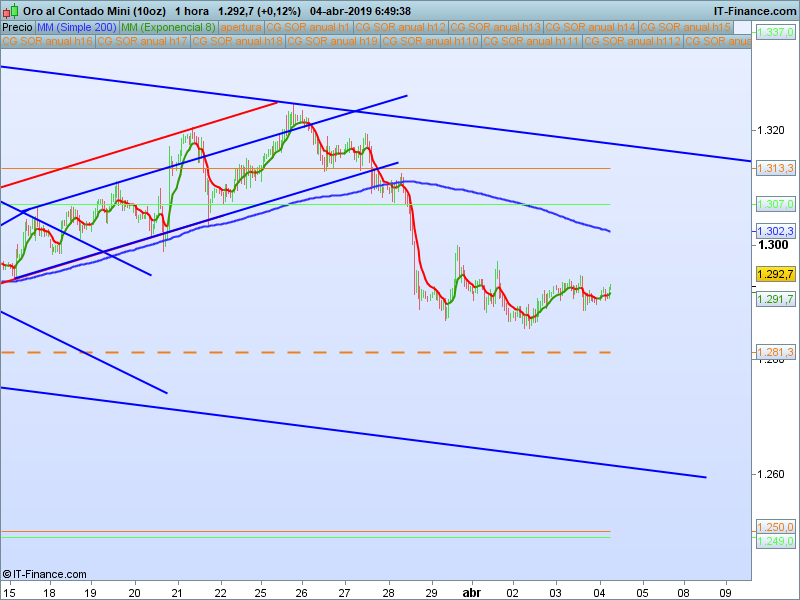
Task: Click date 09 on the time axis
Action: pos(726,593)
